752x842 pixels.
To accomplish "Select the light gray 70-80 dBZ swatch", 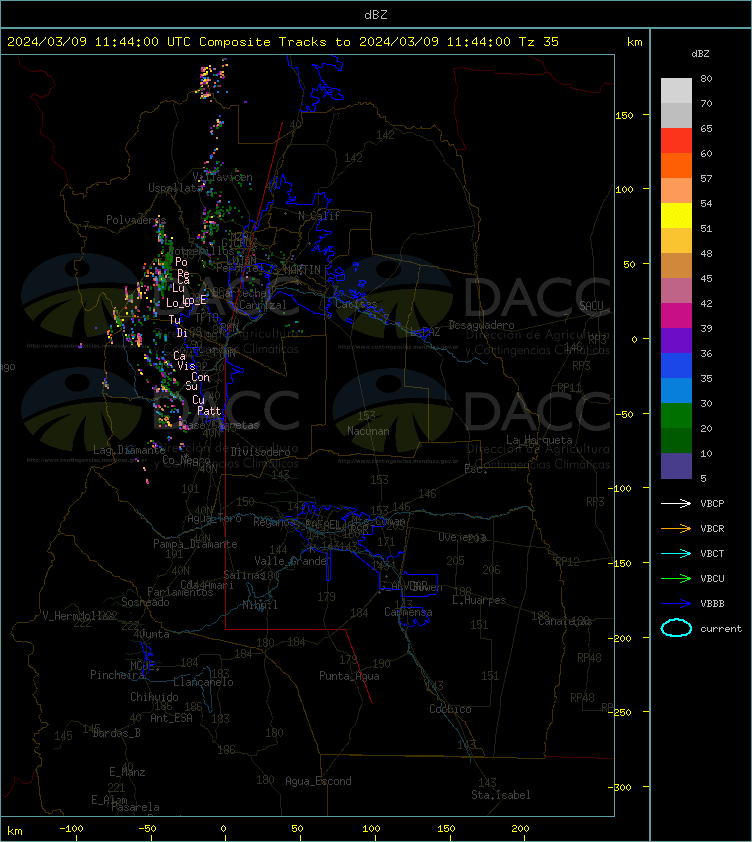I will (676, 91).
